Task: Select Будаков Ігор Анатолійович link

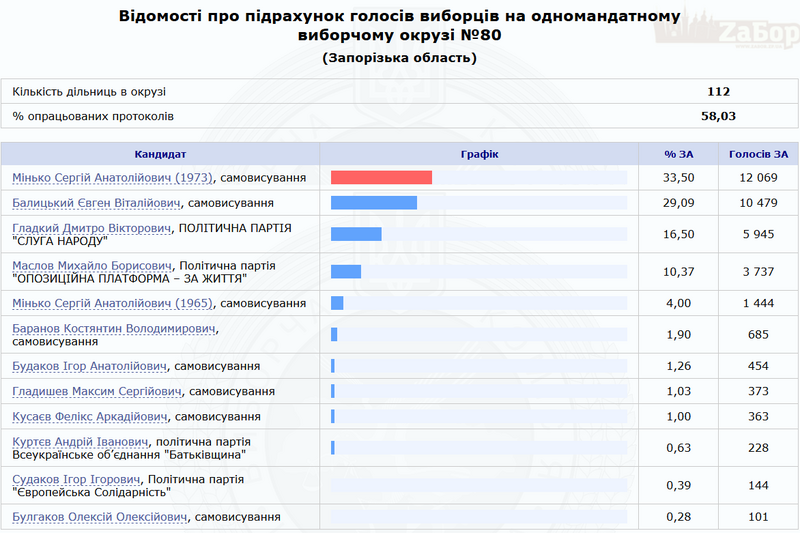Action: point(89,366)
